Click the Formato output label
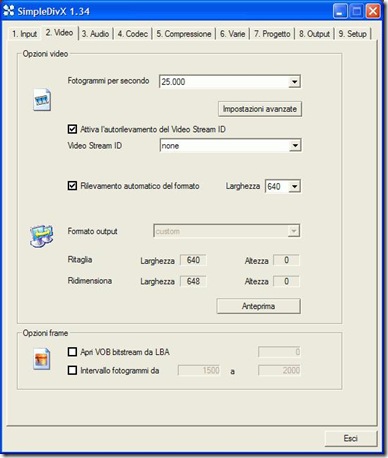The width and height of the screenshot is (388, 458). (92, 231)
